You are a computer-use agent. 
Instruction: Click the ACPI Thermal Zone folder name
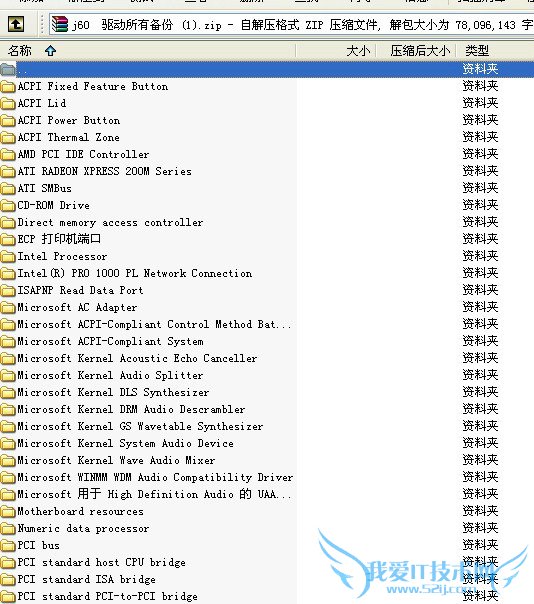(69, 138)
